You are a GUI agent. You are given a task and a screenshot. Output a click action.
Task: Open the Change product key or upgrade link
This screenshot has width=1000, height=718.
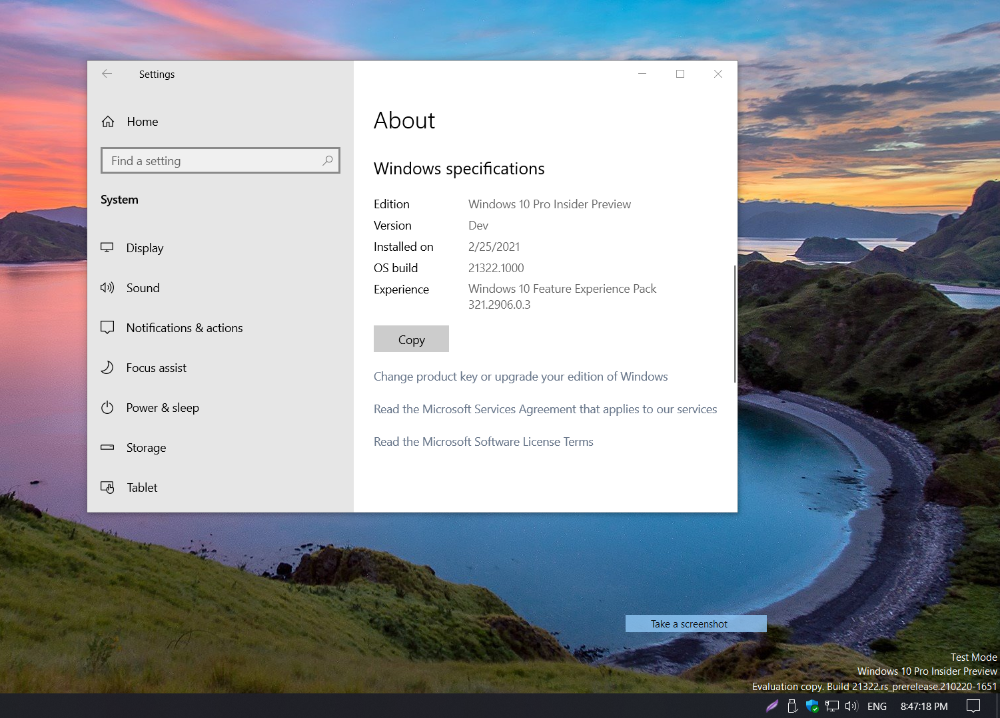(520, 377)
